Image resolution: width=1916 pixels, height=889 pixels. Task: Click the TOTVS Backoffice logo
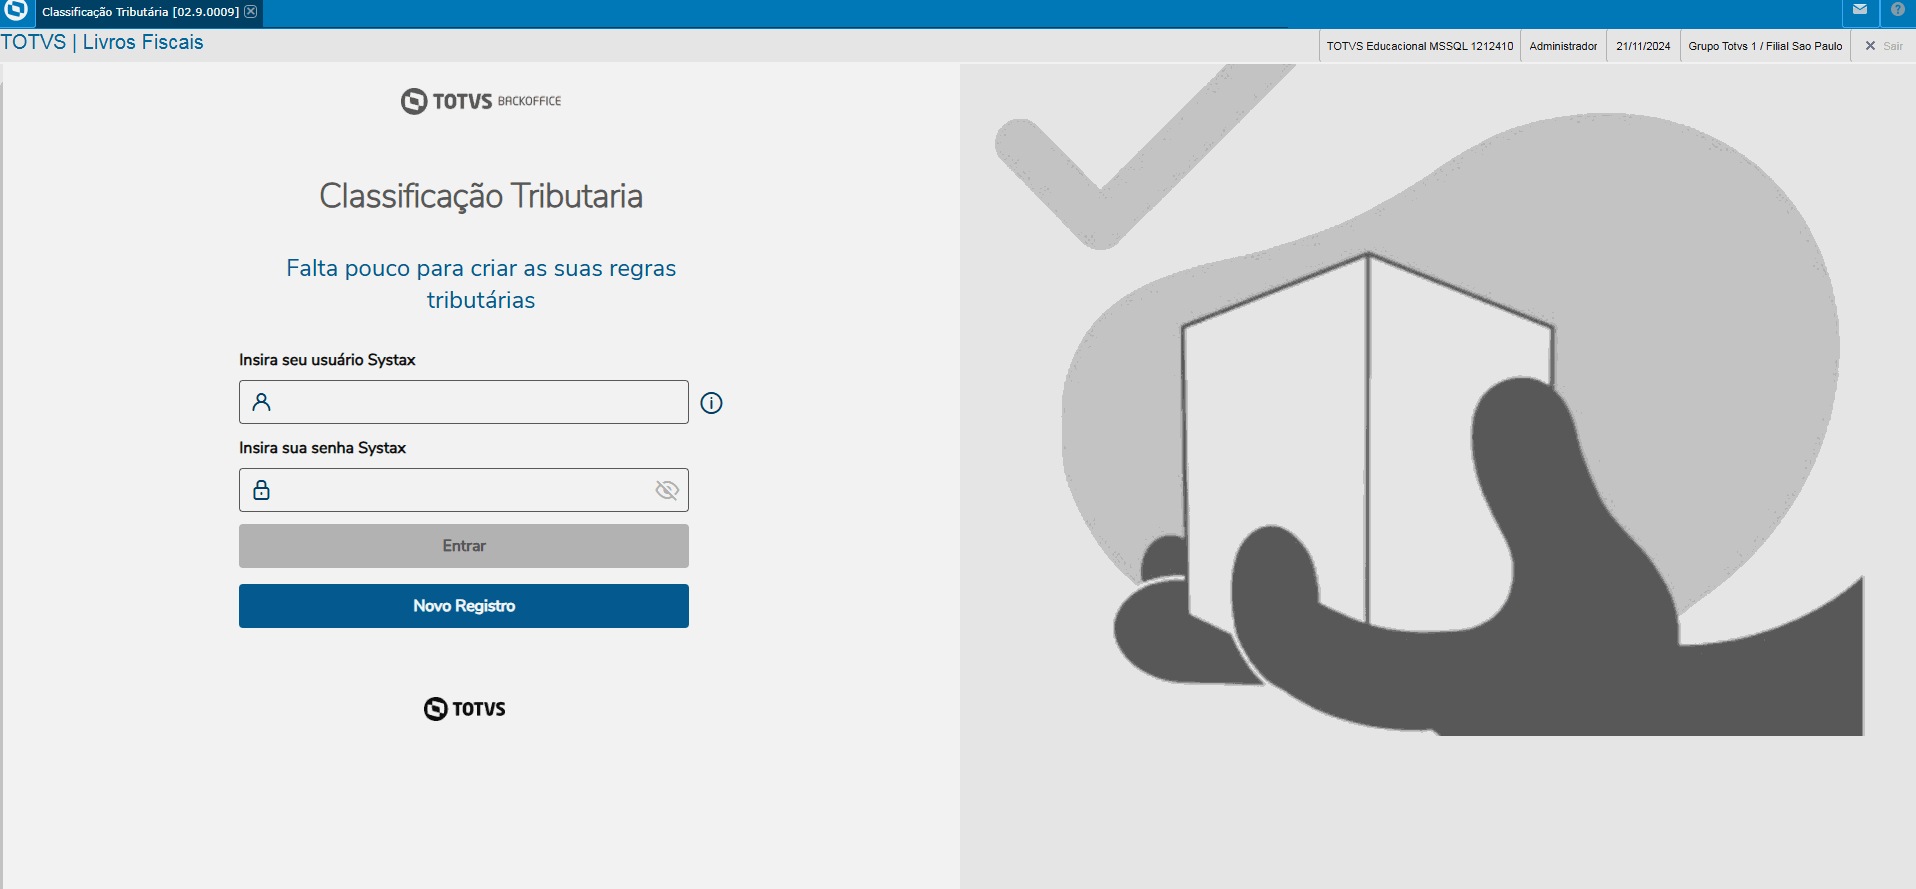tap(481, 101)
